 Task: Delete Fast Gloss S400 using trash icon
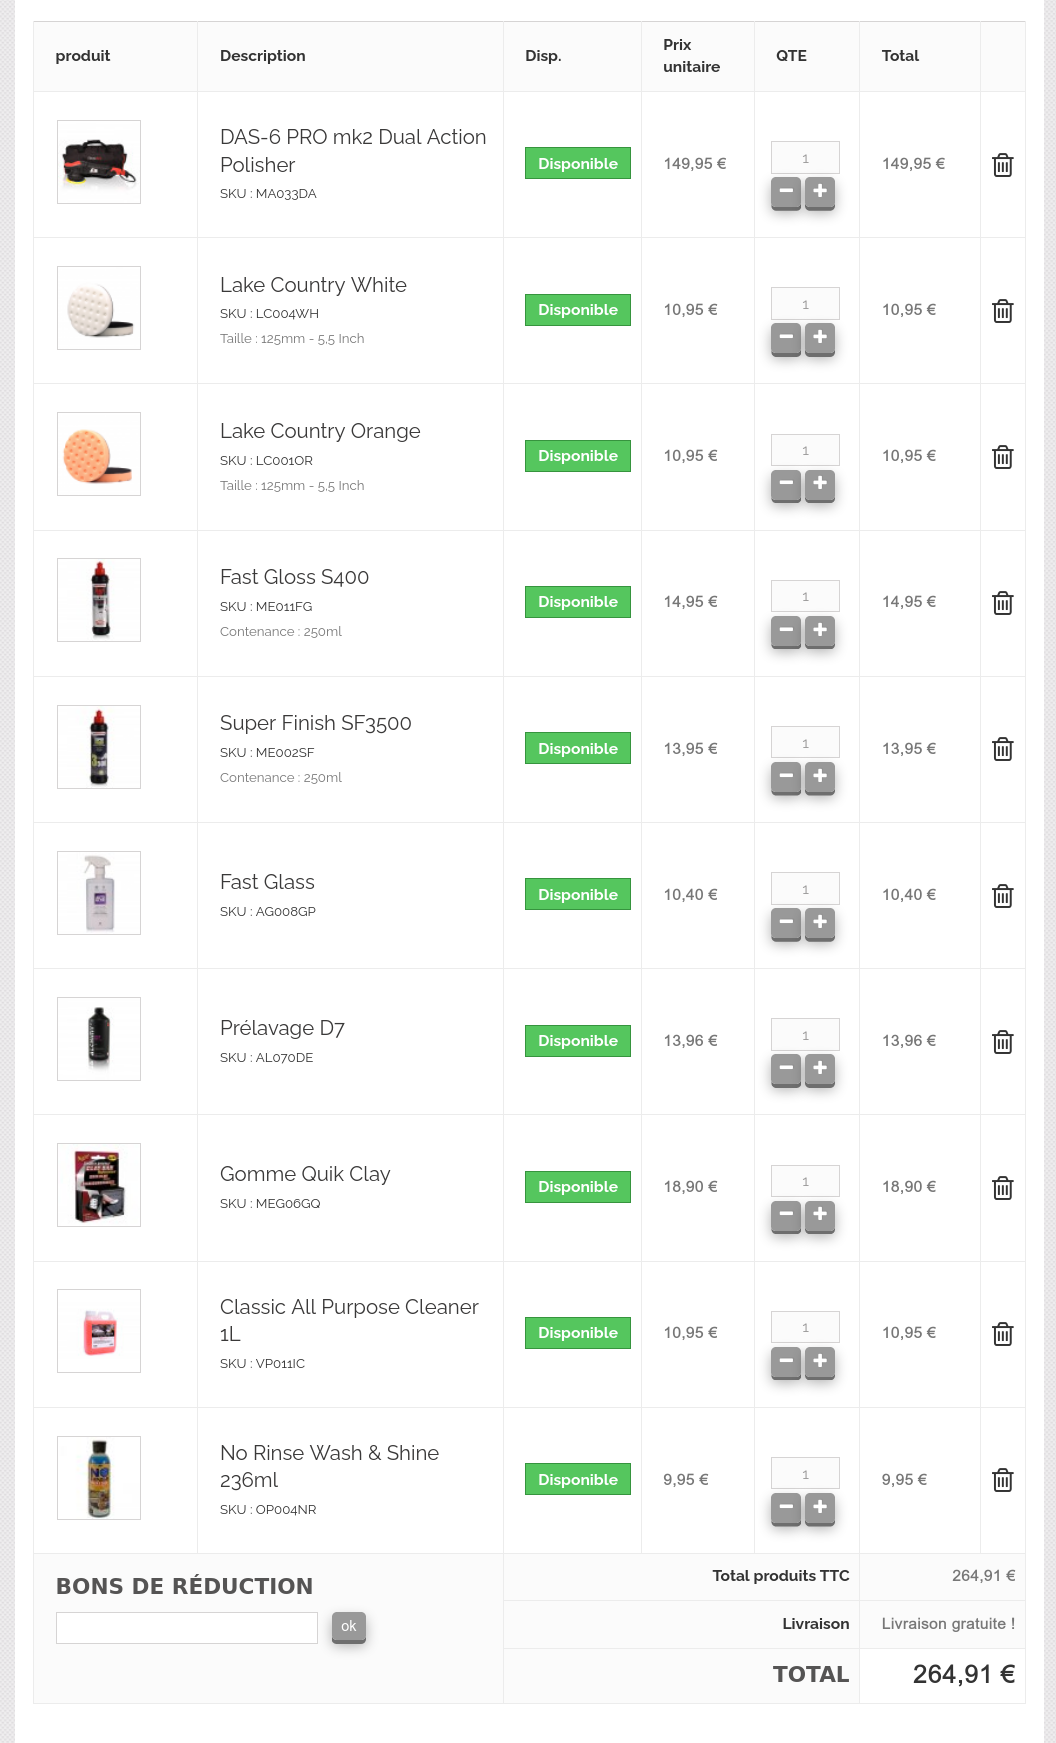click(x=1002, y=603)
